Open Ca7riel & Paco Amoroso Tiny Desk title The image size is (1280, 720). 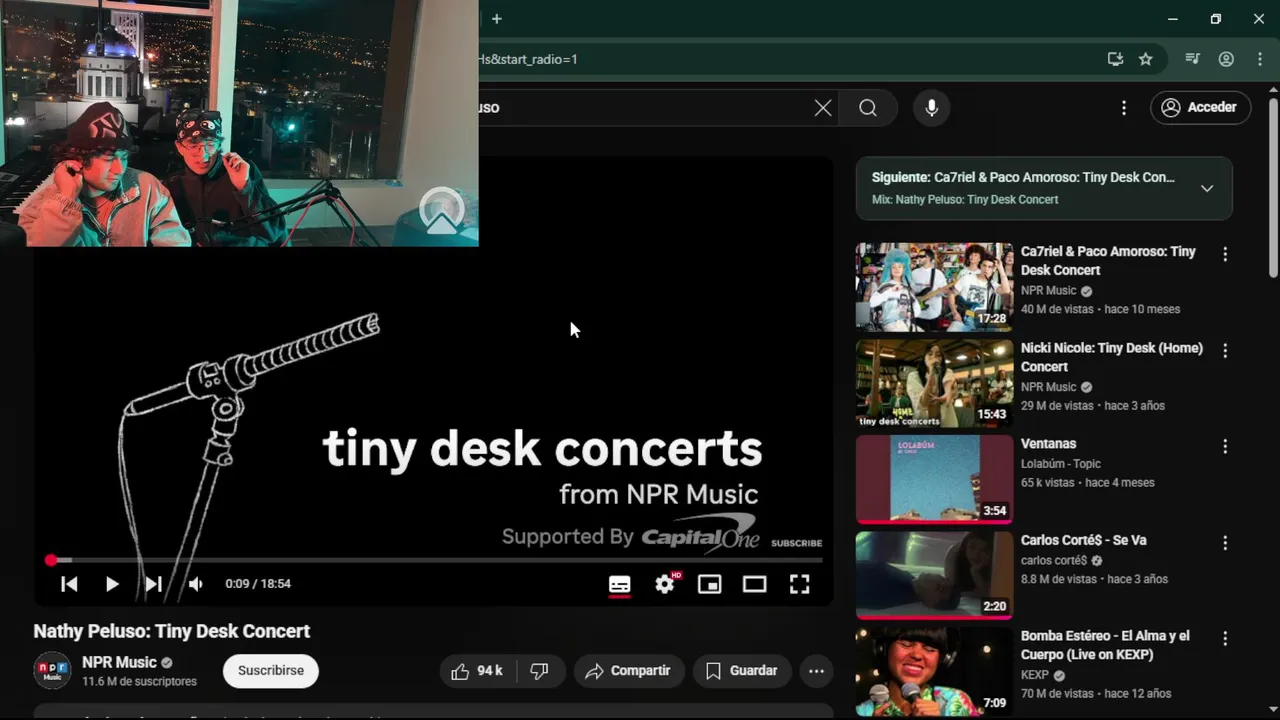point(1108,261)
